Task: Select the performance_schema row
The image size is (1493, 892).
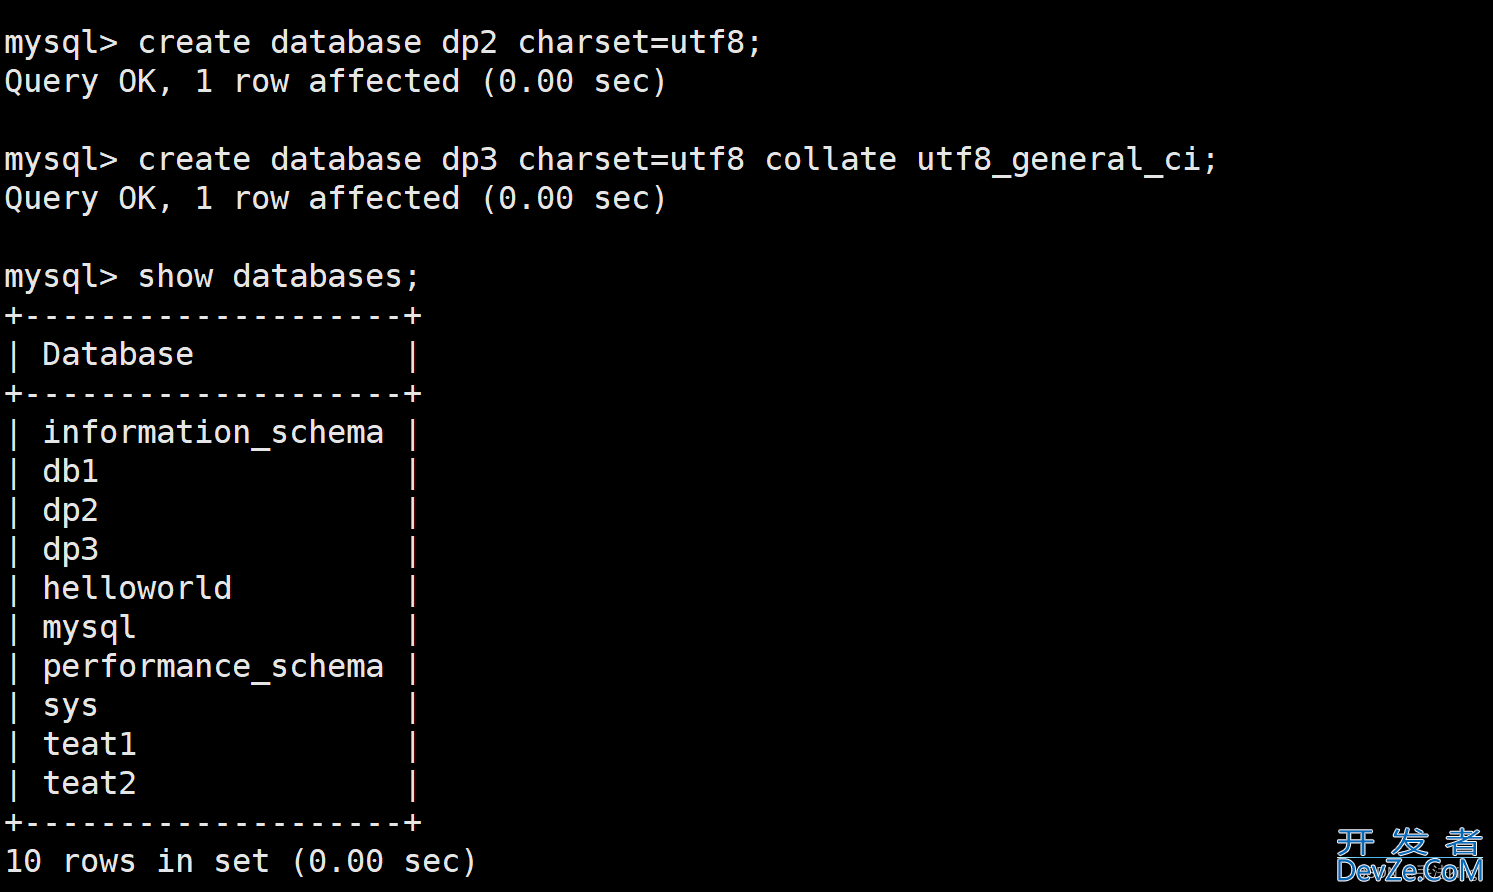Action: click(x=213, y=667)
